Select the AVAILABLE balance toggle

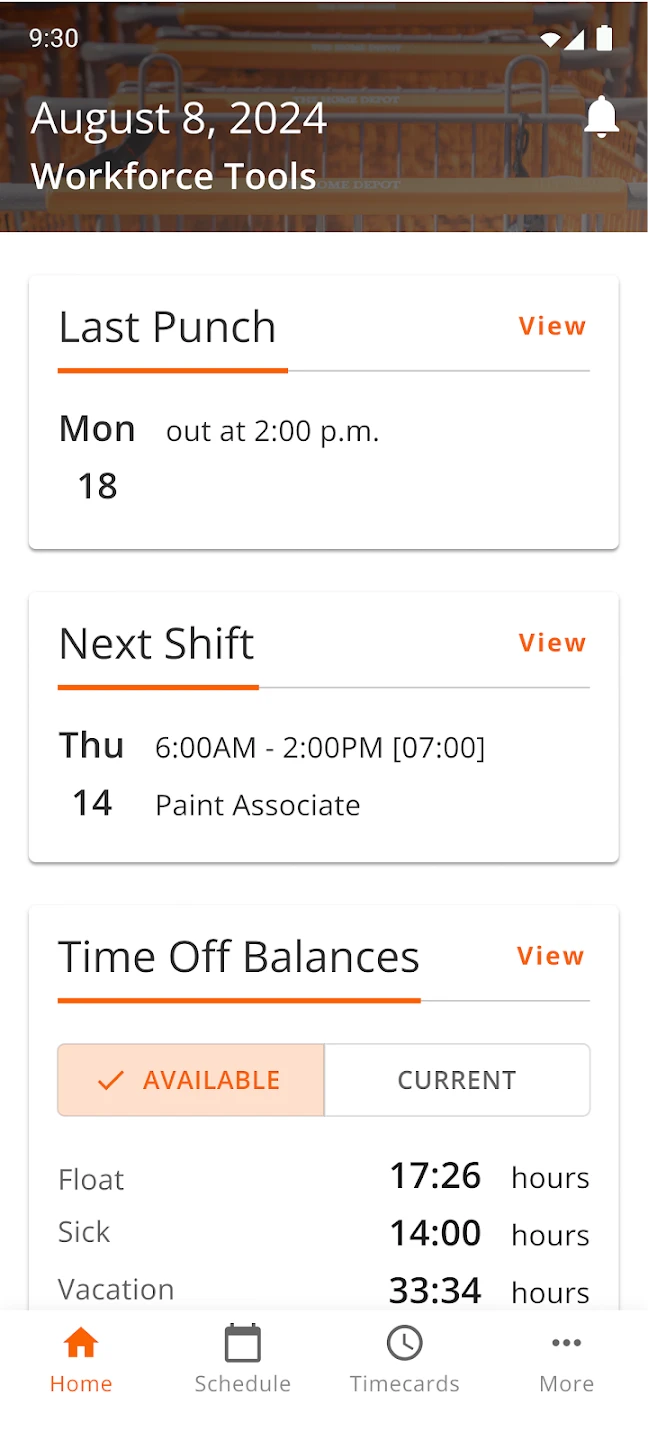[191, 1080]
